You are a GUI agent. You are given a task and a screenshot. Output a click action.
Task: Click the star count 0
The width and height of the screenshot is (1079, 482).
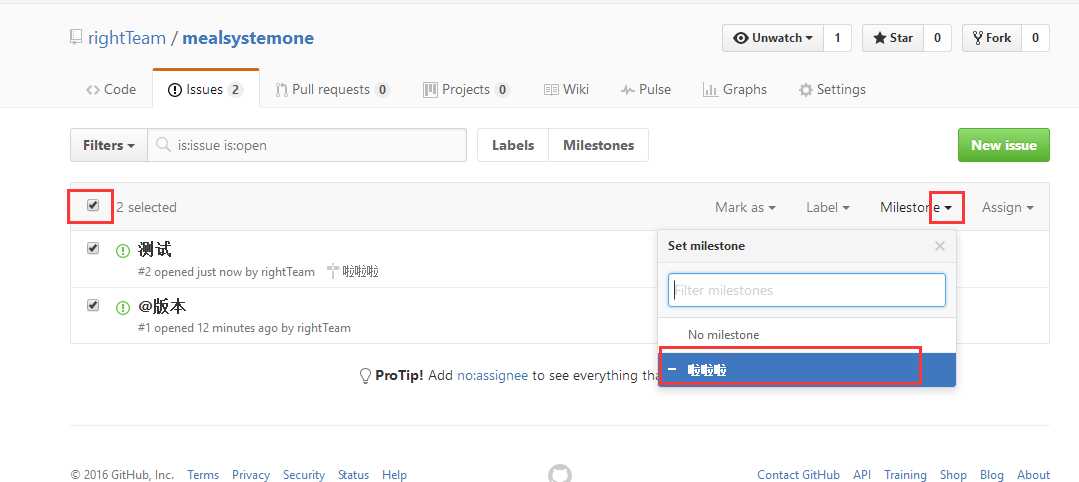(x=937, y=38)
